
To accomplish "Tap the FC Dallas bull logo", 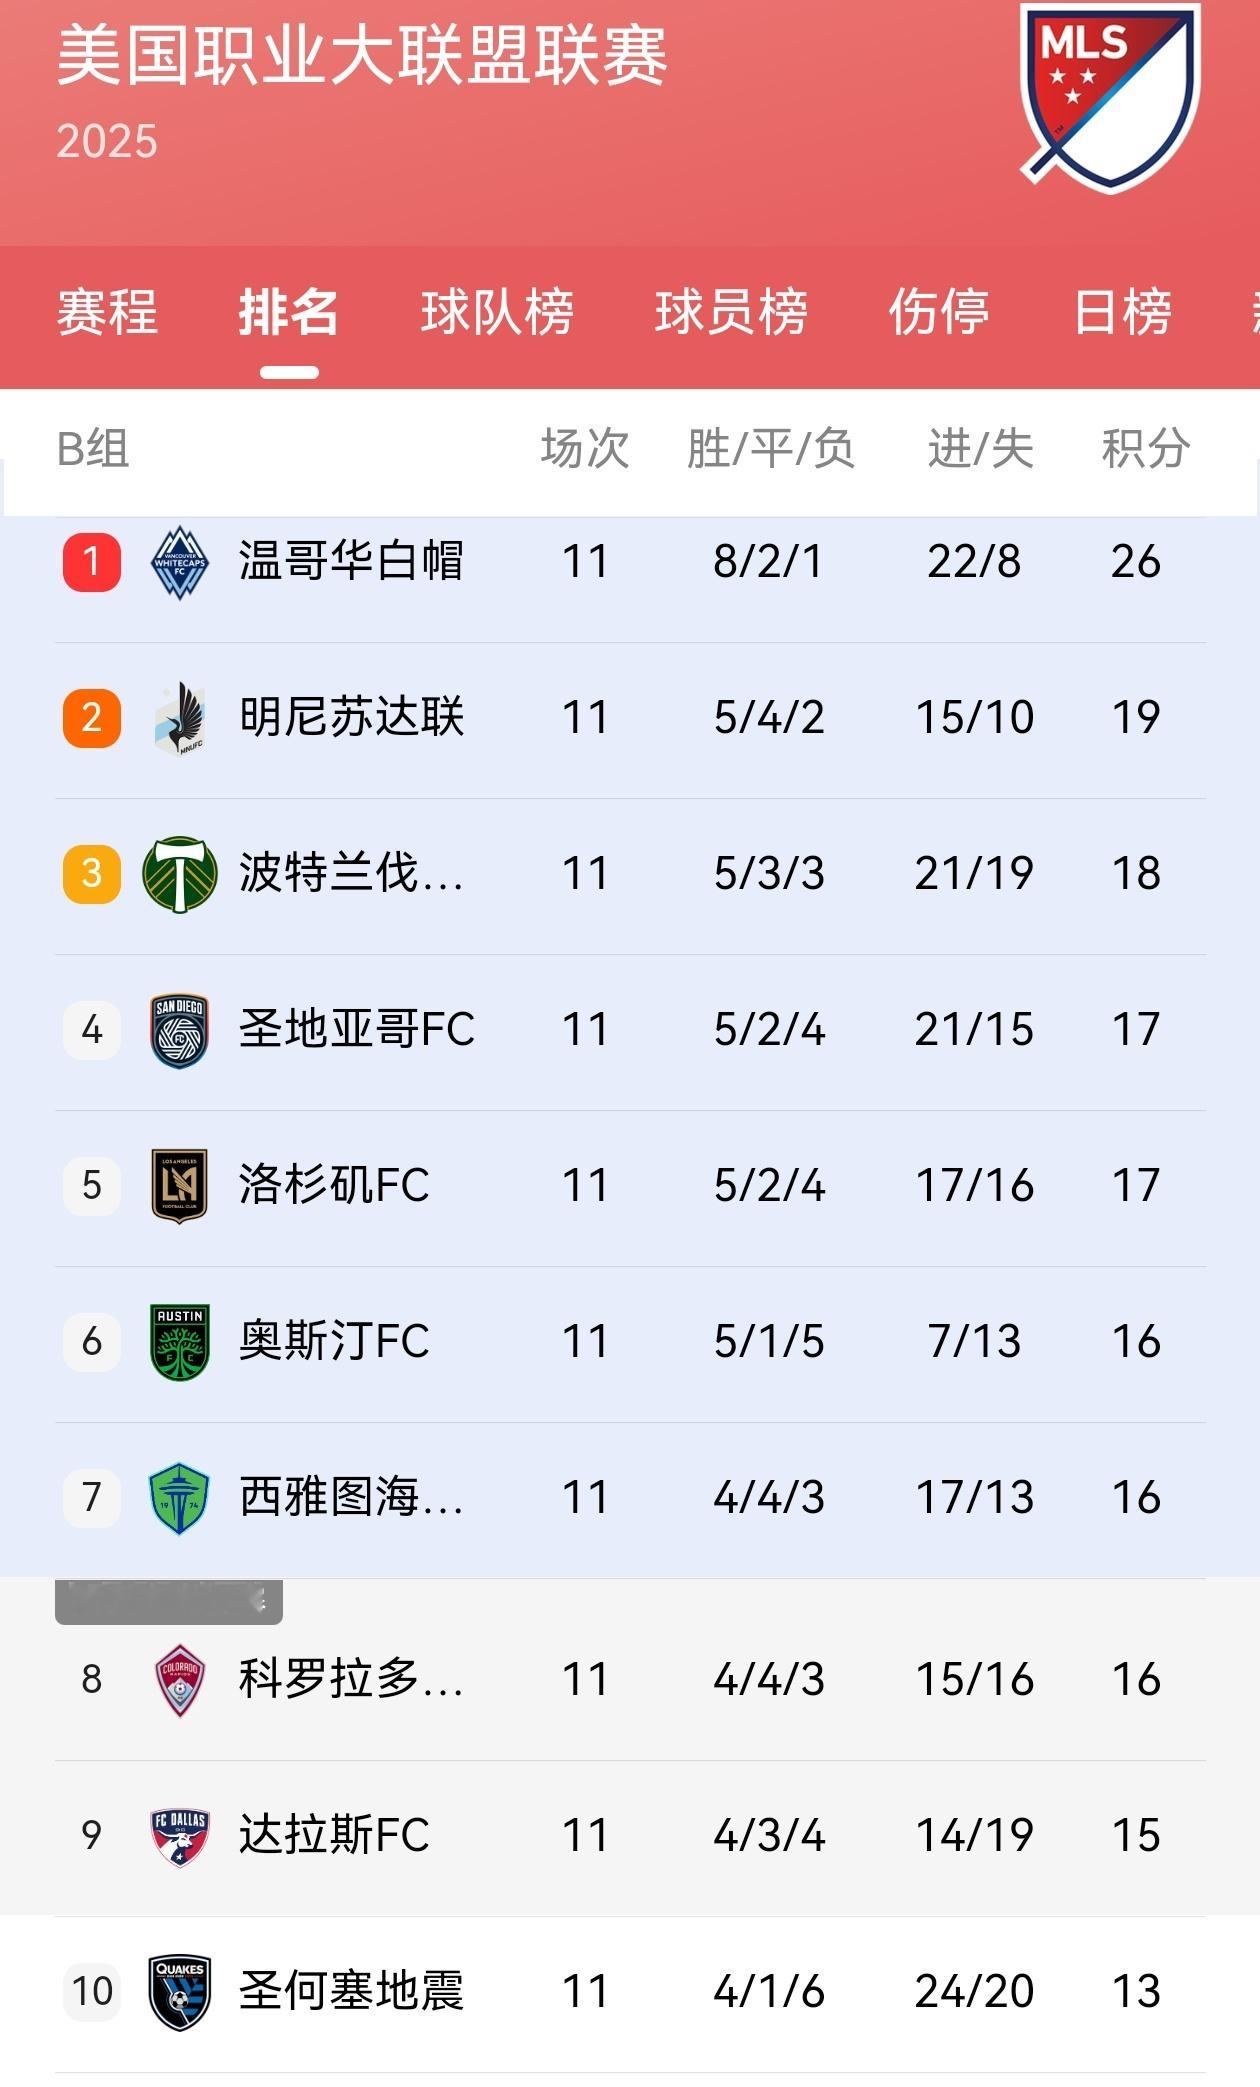I will pos(180,1836).
